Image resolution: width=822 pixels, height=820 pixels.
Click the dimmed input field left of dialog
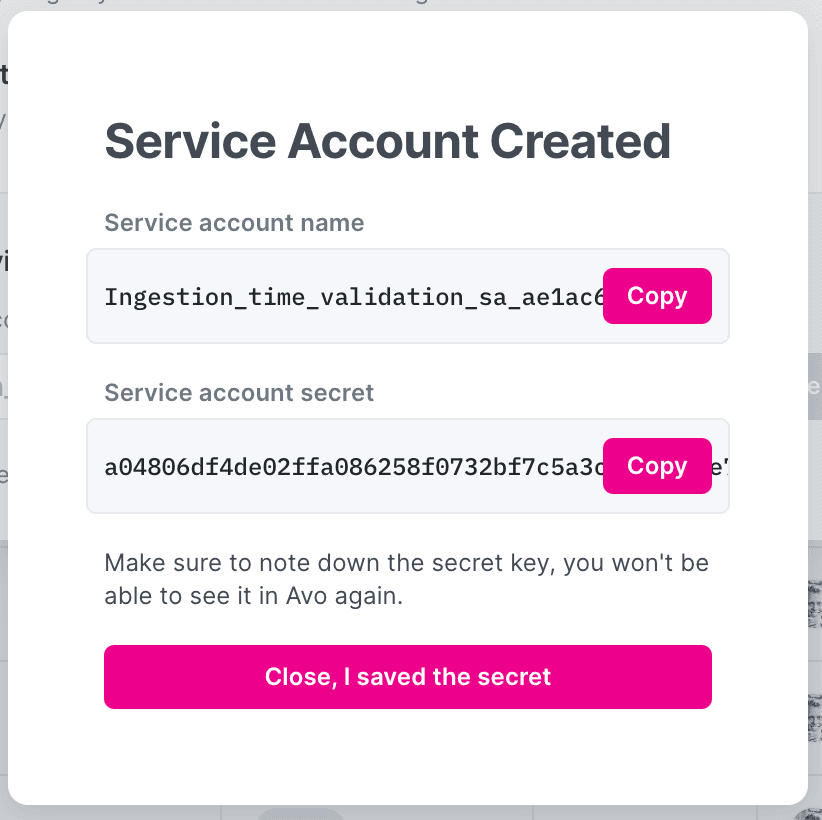click(x=4, y=386)
